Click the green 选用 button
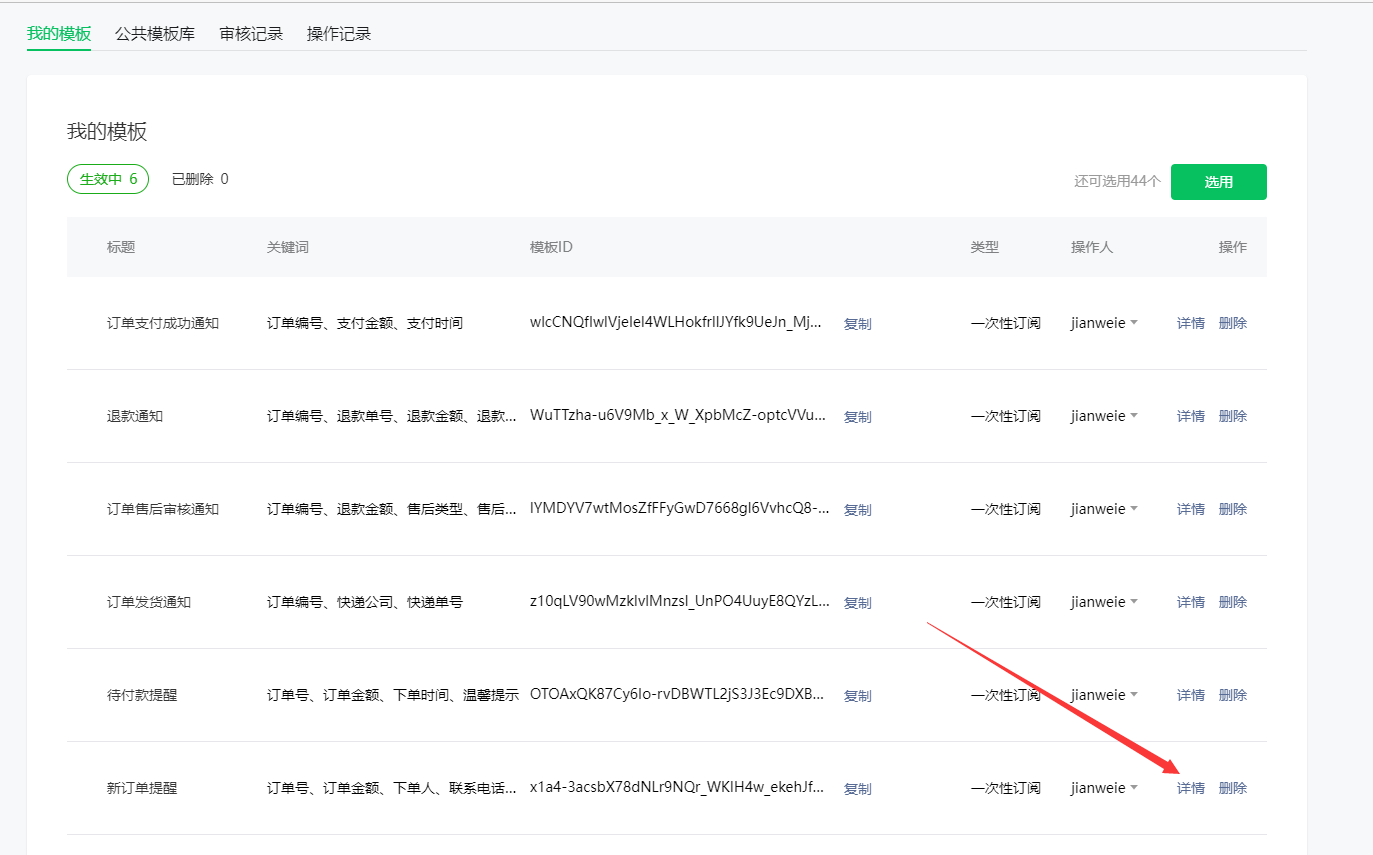The width and height of the screenshot is (1373, 855). coord(1218,182)
